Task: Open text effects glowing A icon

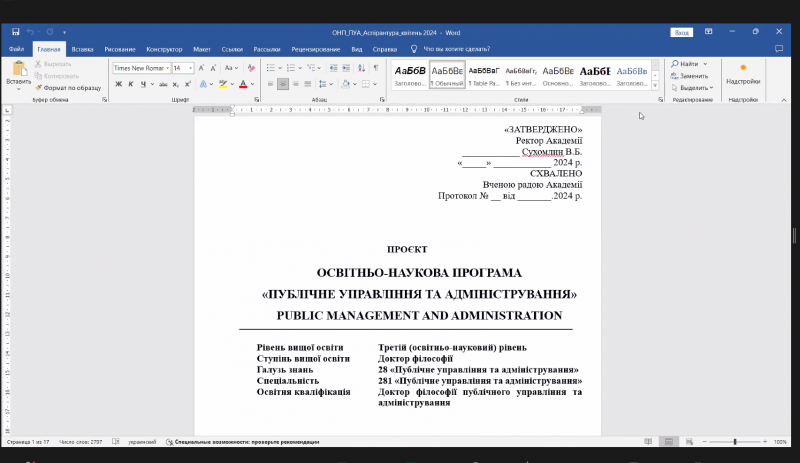Action: pyautogui.click(x=204, y=84)
